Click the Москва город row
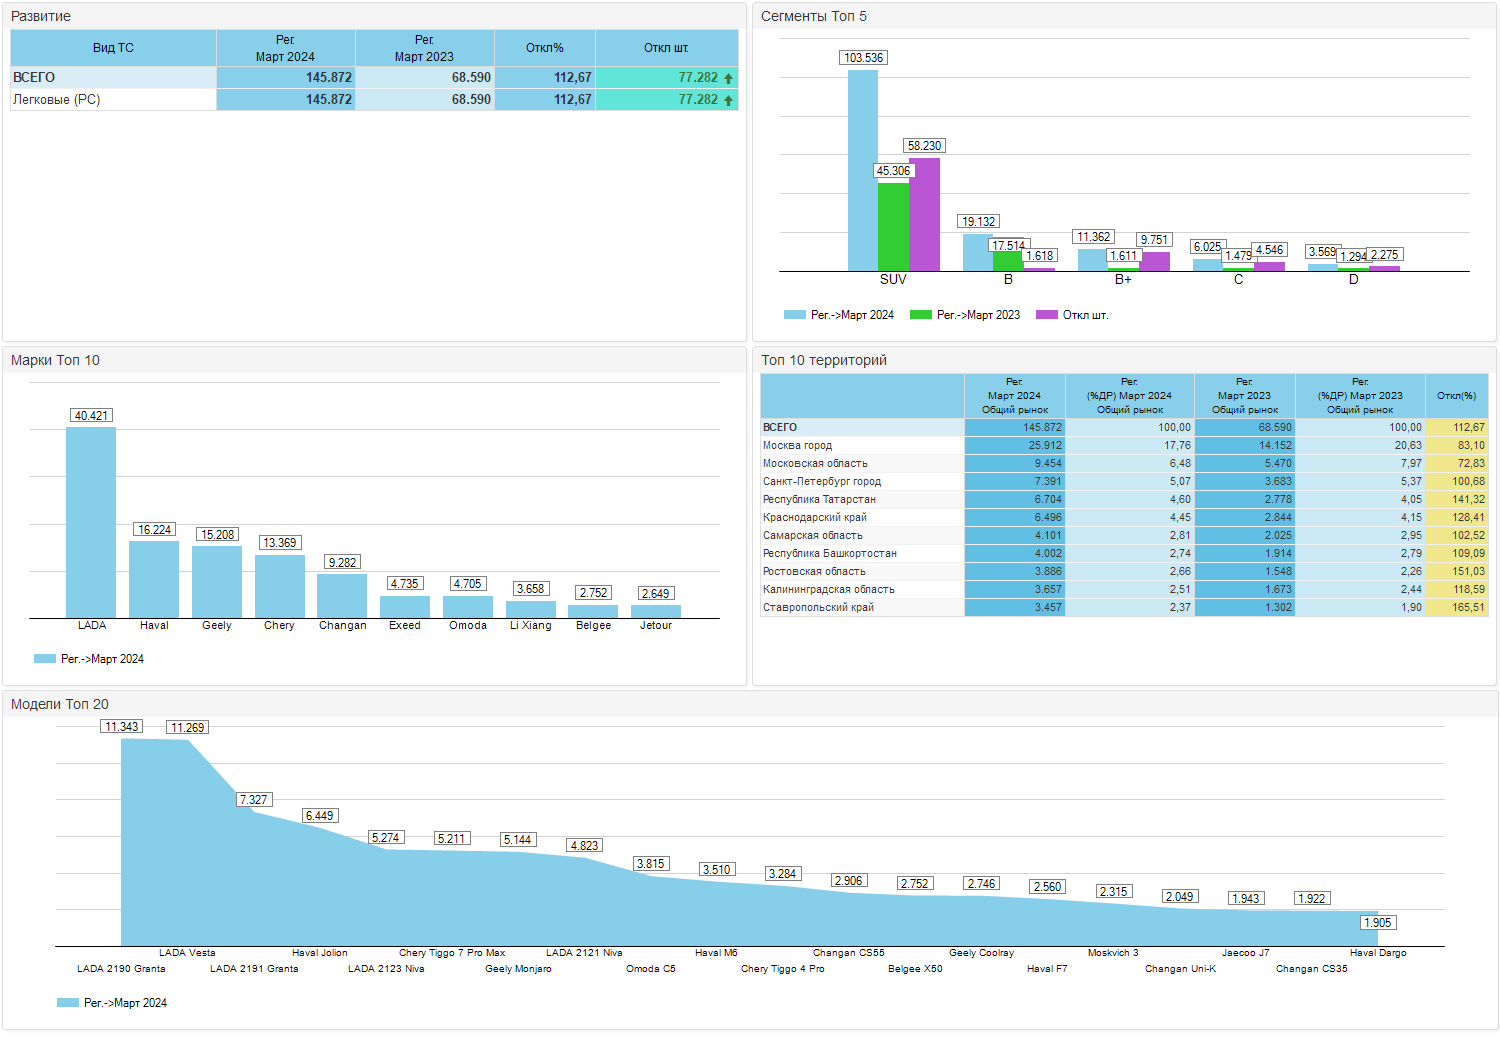Screen dimensions: 1500x1060 pos(1124,445)
